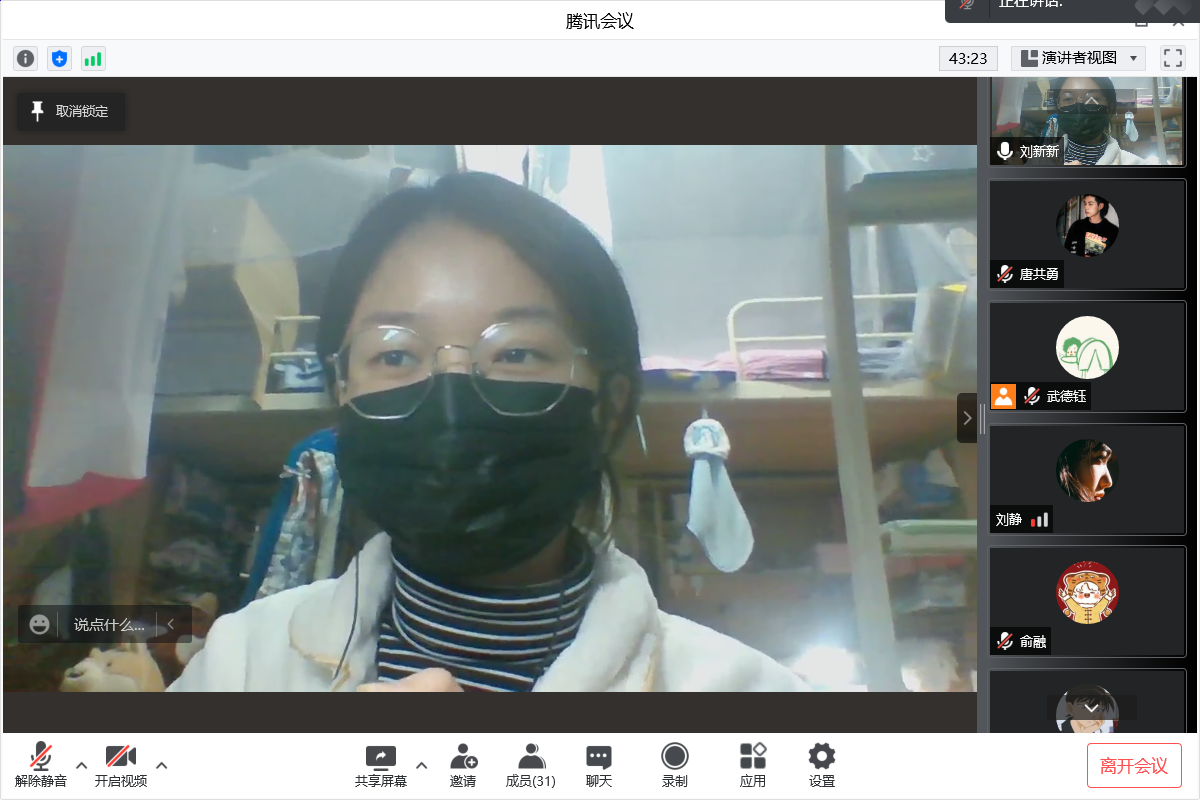This screenshot has width=1200, height=800.
Task: Expand video options arrow beside 开启视频
Action: (162, 765)
